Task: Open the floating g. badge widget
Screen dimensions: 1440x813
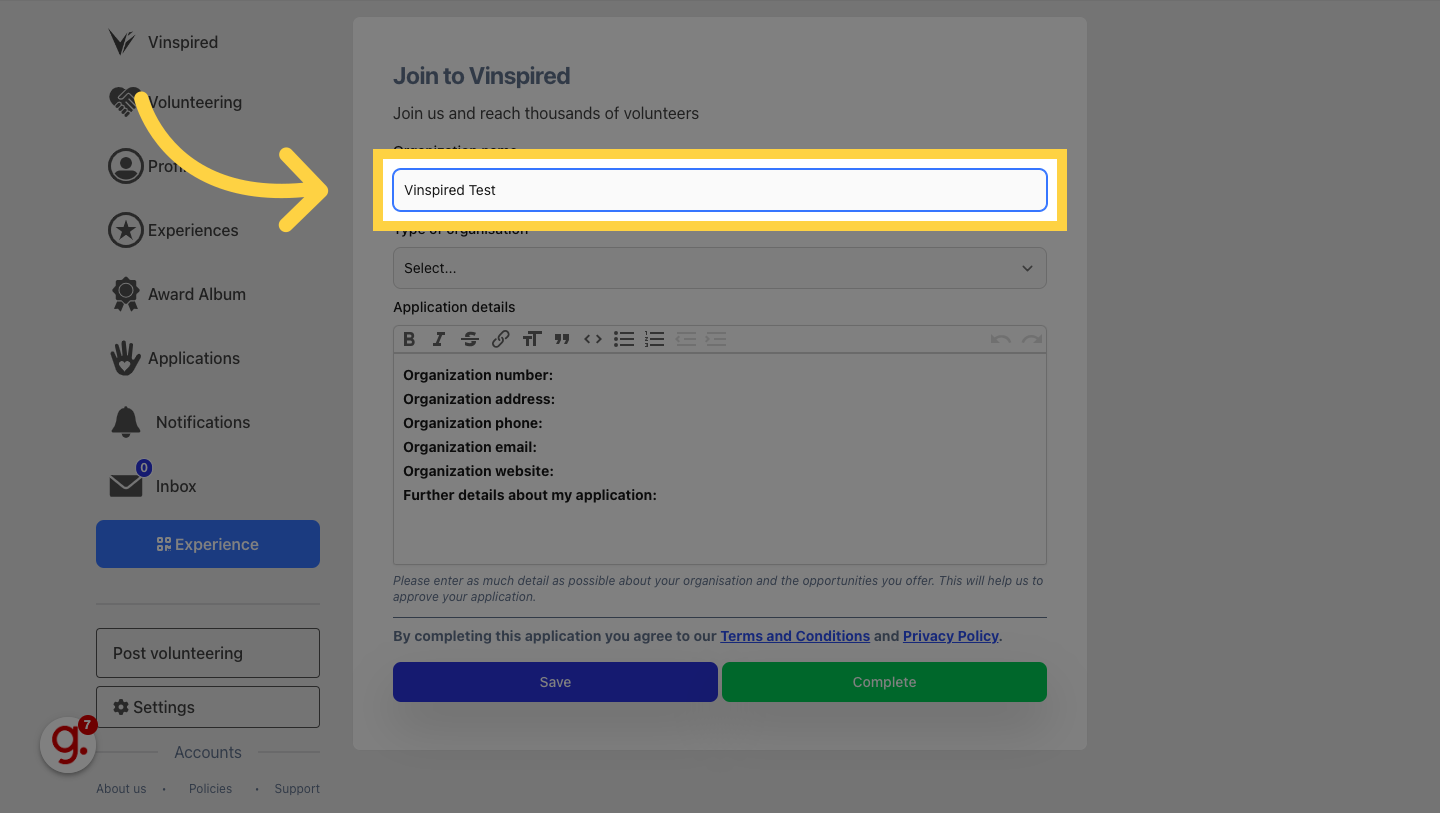Action: coord(68,744)
